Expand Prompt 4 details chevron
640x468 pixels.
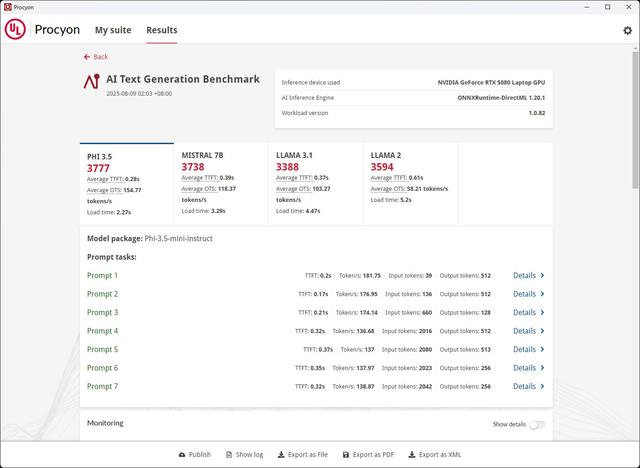coord(542,331)
